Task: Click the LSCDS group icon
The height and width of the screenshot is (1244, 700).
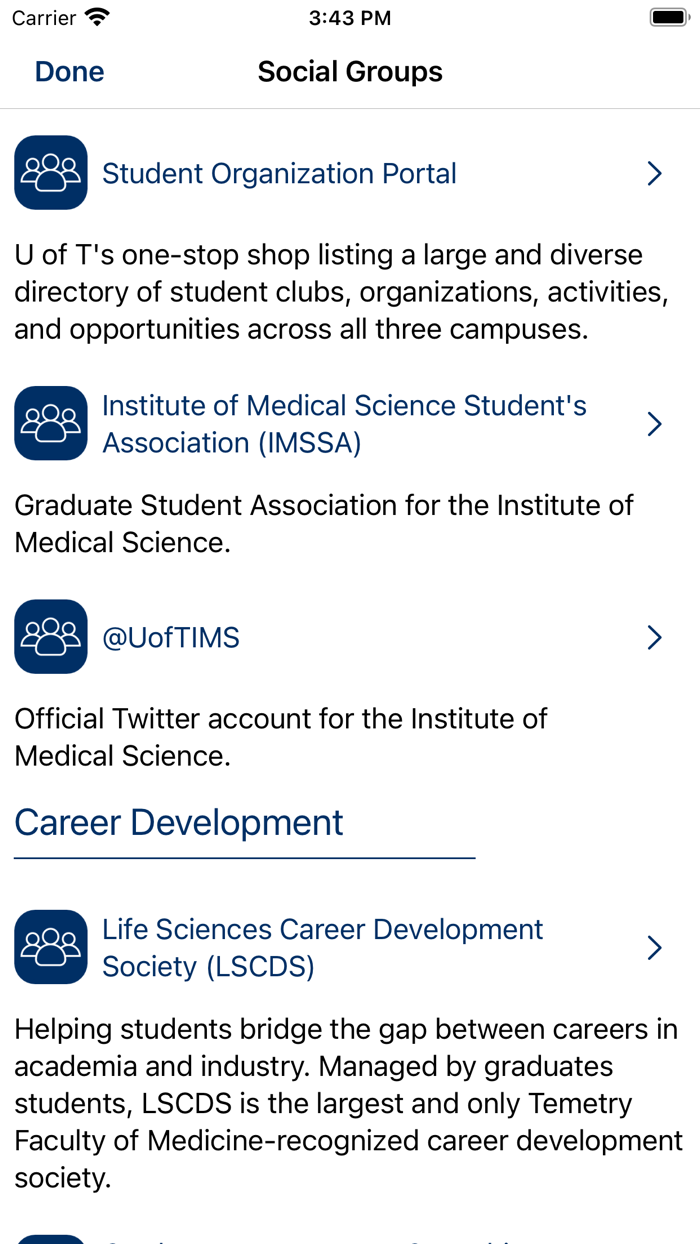Action: pos(51,947)
